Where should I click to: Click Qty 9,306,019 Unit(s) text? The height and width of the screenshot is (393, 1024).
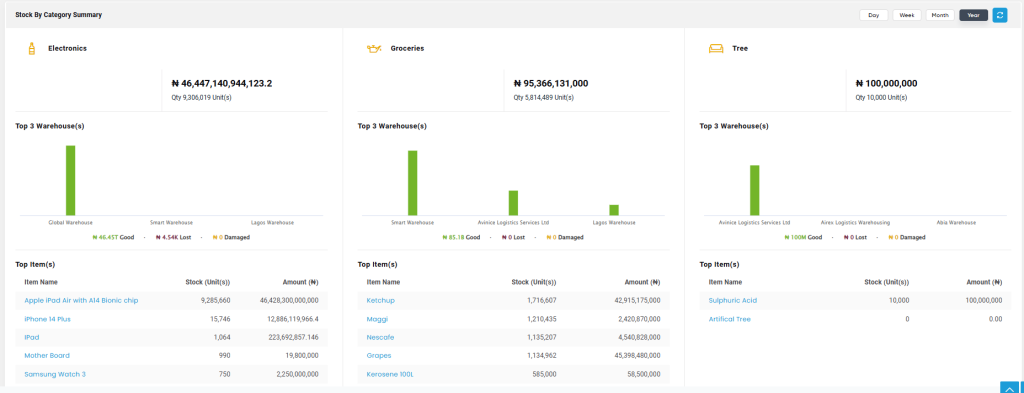tap(201, 98)
